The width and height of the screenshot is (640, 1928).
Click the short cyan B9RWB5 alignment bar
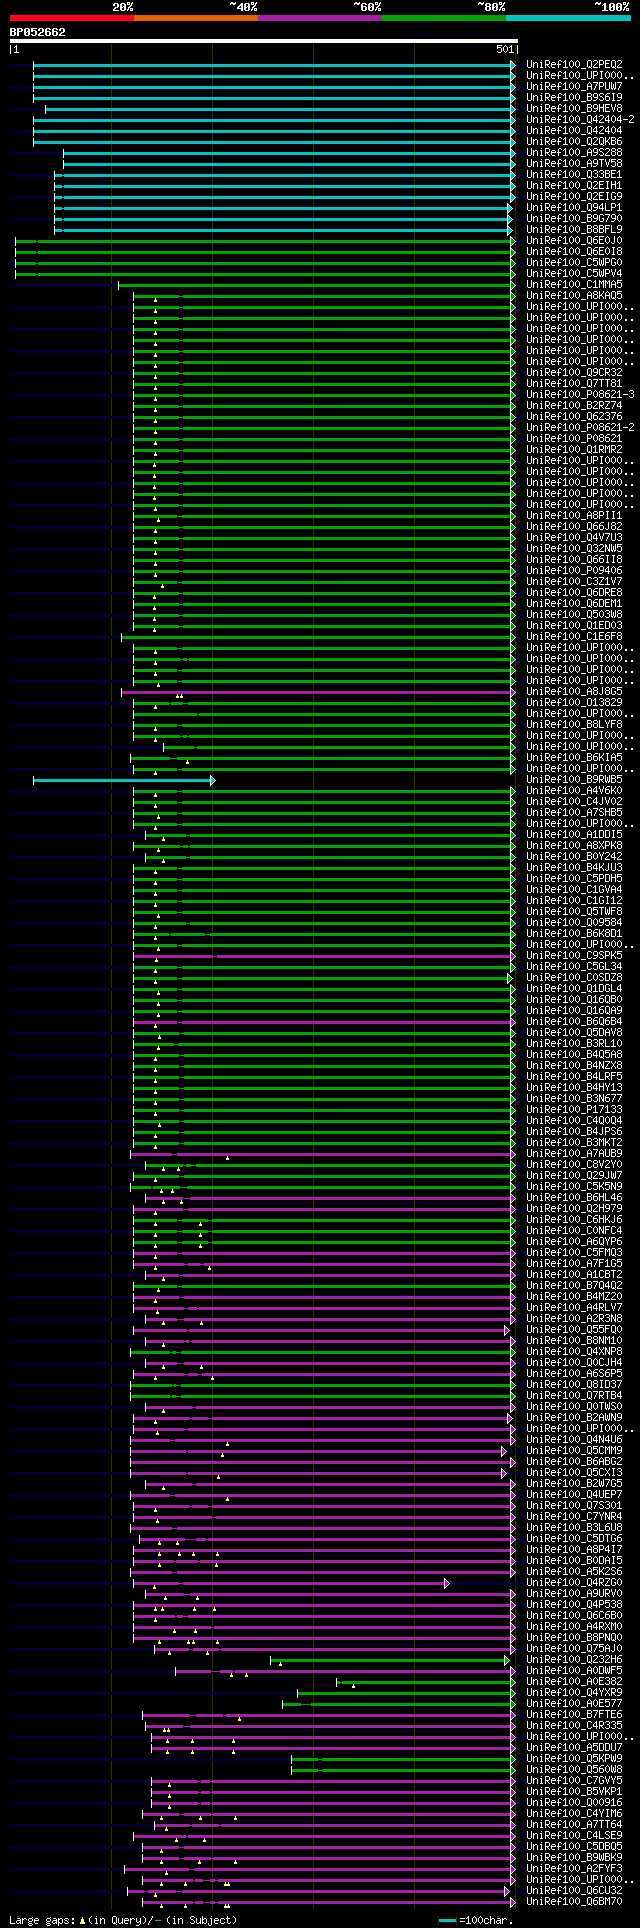[124, 780]
